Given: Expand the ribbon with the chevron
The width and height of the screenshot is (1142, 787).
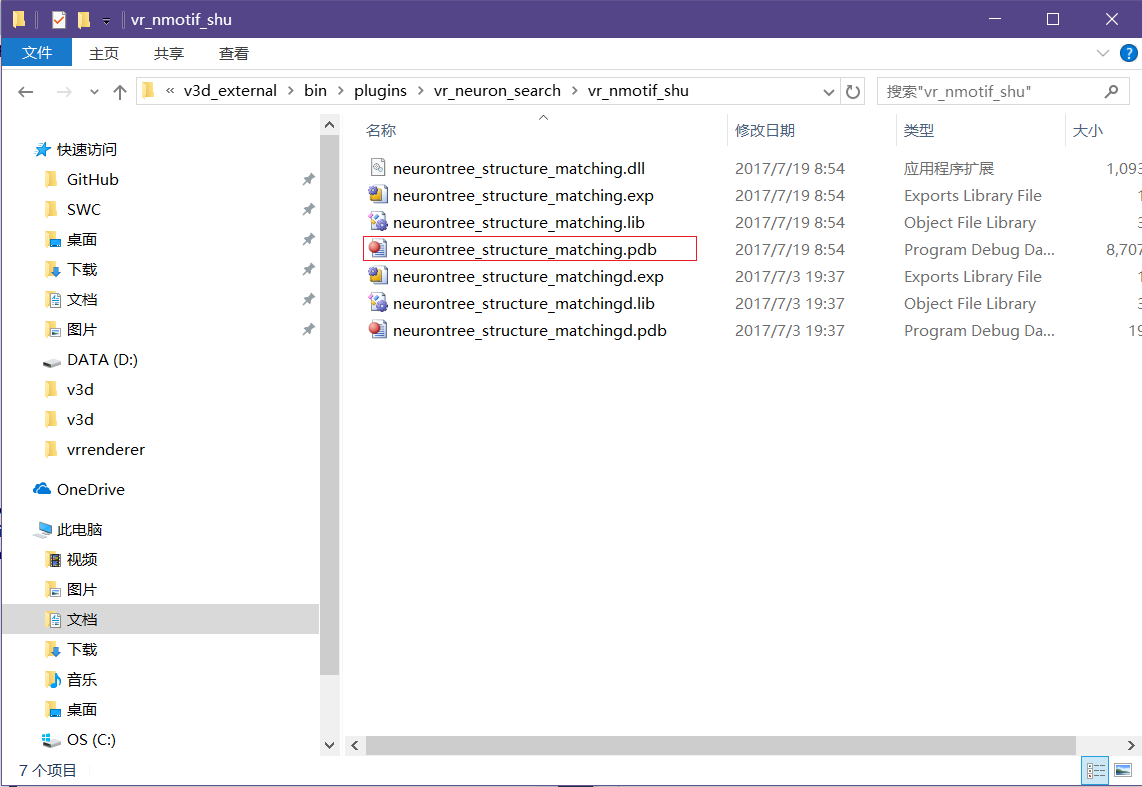Looking at the screenshot, I should [1103, 53].
